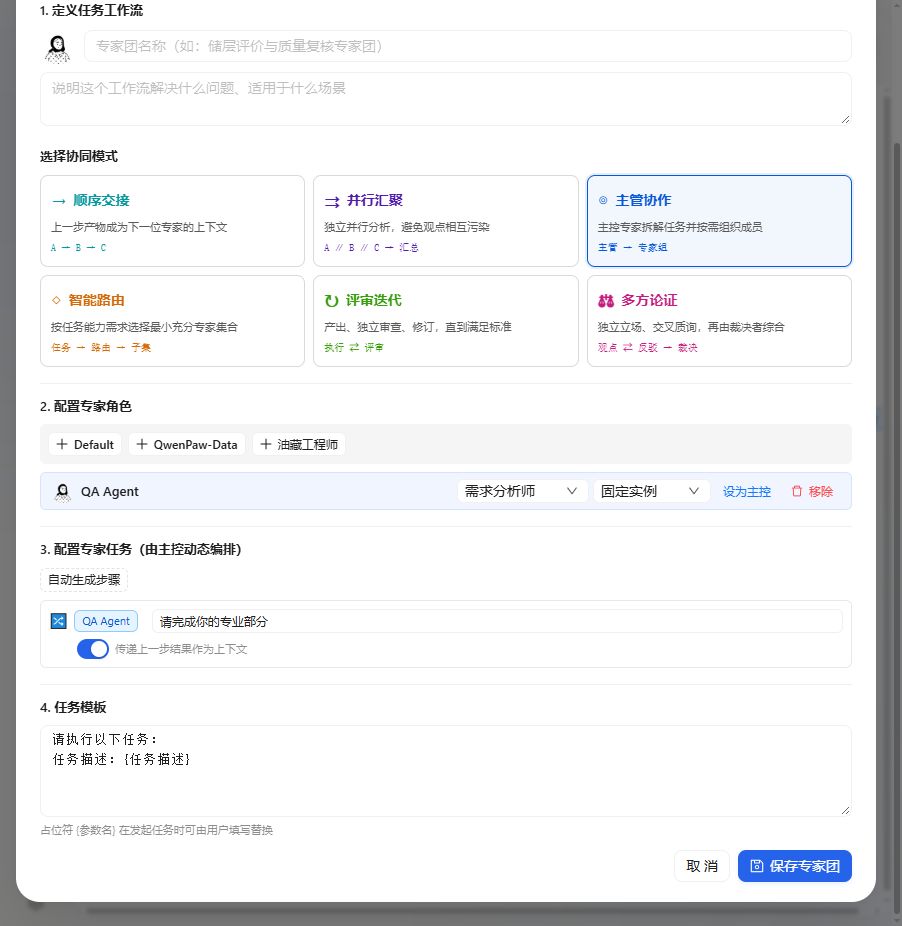Select the 评审迭代 collaboration mode card
The width and height of the screenshot is (902, 926).
445,321
